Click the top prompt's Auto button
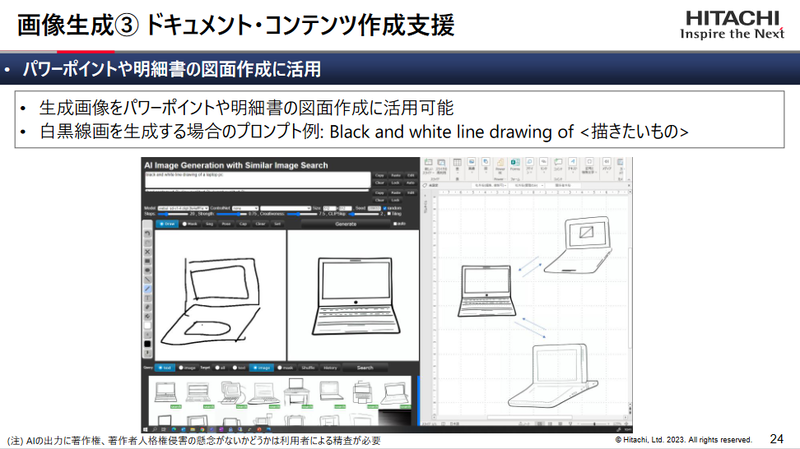This screenshot has height=449, width=800. tap(410, 183)
